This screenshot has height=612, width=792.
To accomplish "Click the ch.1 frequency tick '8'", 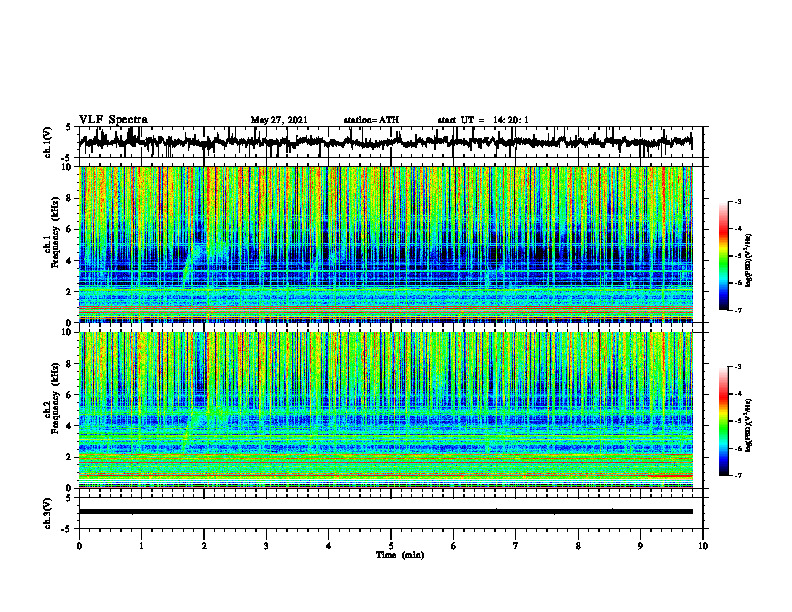I will click(x=71, y=198).
